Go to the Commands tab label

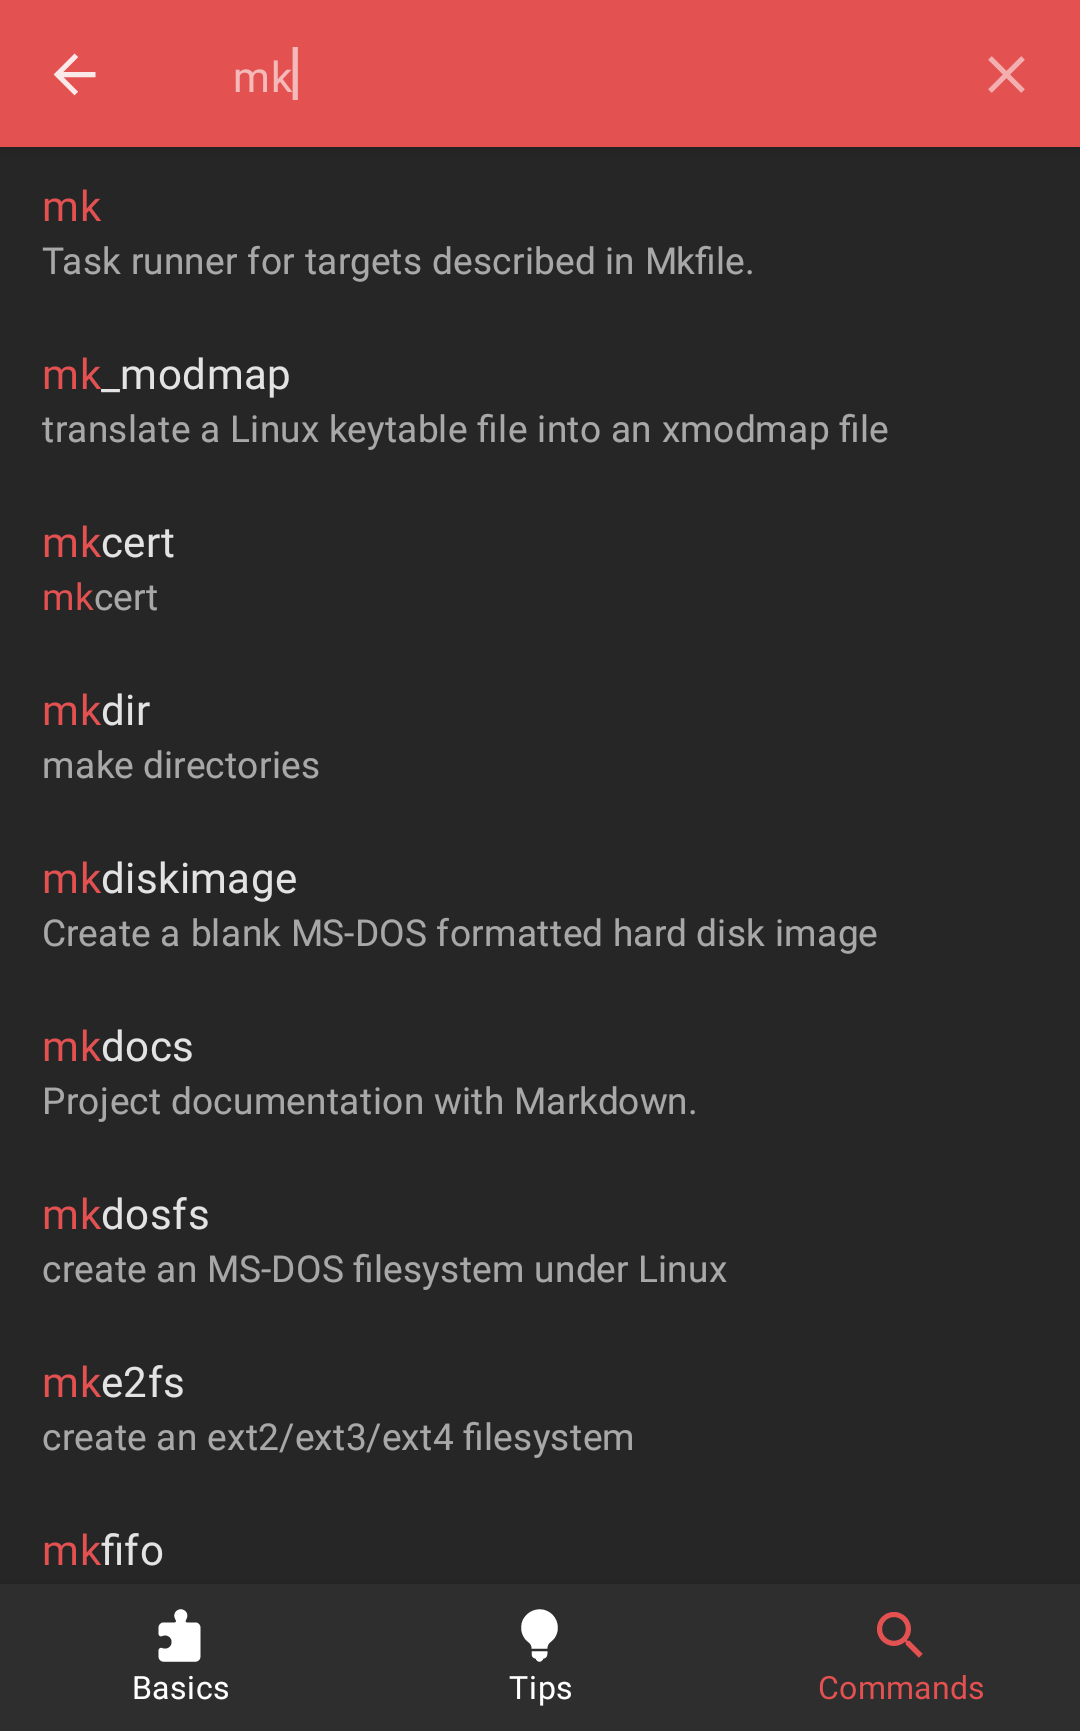coord(901,1688)
